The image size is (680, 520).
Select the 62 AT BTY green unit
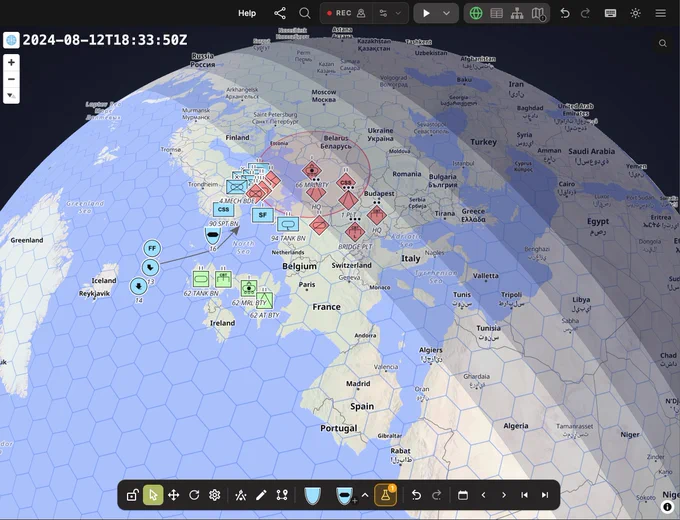coord(264,300)
